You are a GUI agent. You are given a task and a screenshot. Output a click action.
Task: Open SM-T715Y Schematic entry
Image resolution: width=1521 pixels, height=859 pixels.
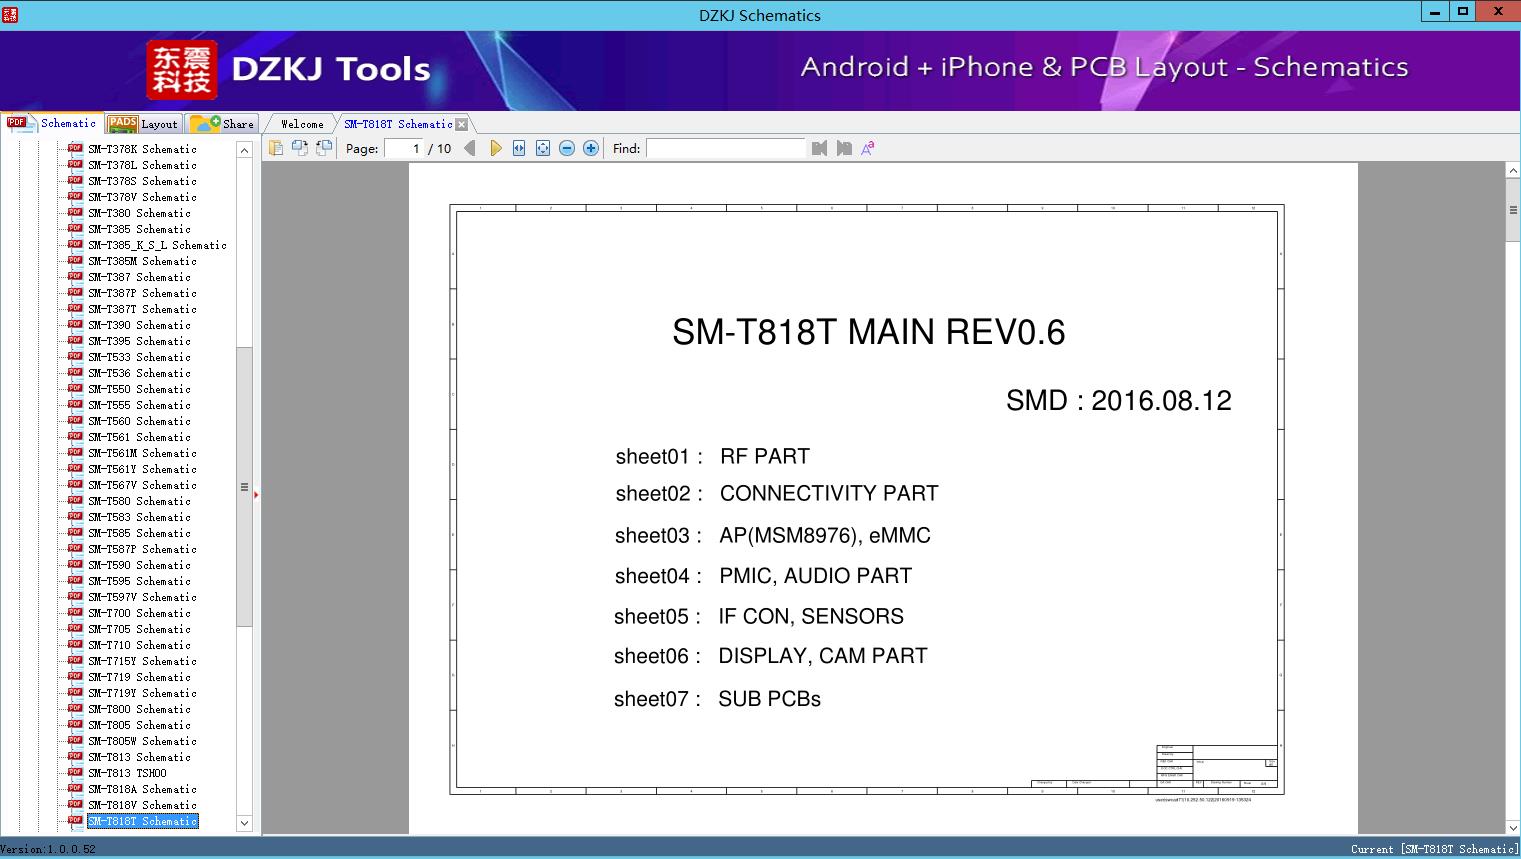pos(142,661)
